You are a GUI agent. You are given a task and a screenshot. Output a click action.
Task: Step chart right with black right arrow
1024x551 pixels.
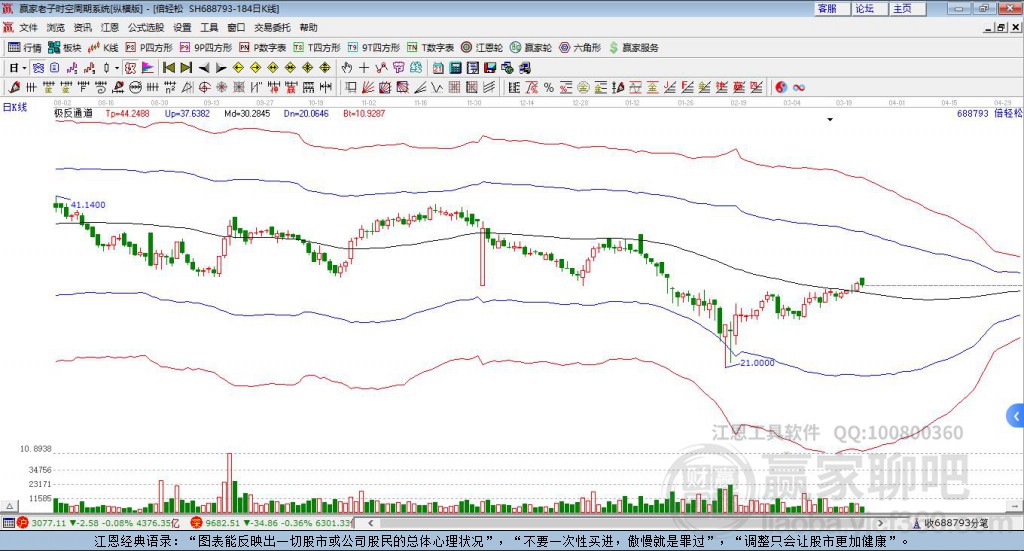click(x=221, y=68)
